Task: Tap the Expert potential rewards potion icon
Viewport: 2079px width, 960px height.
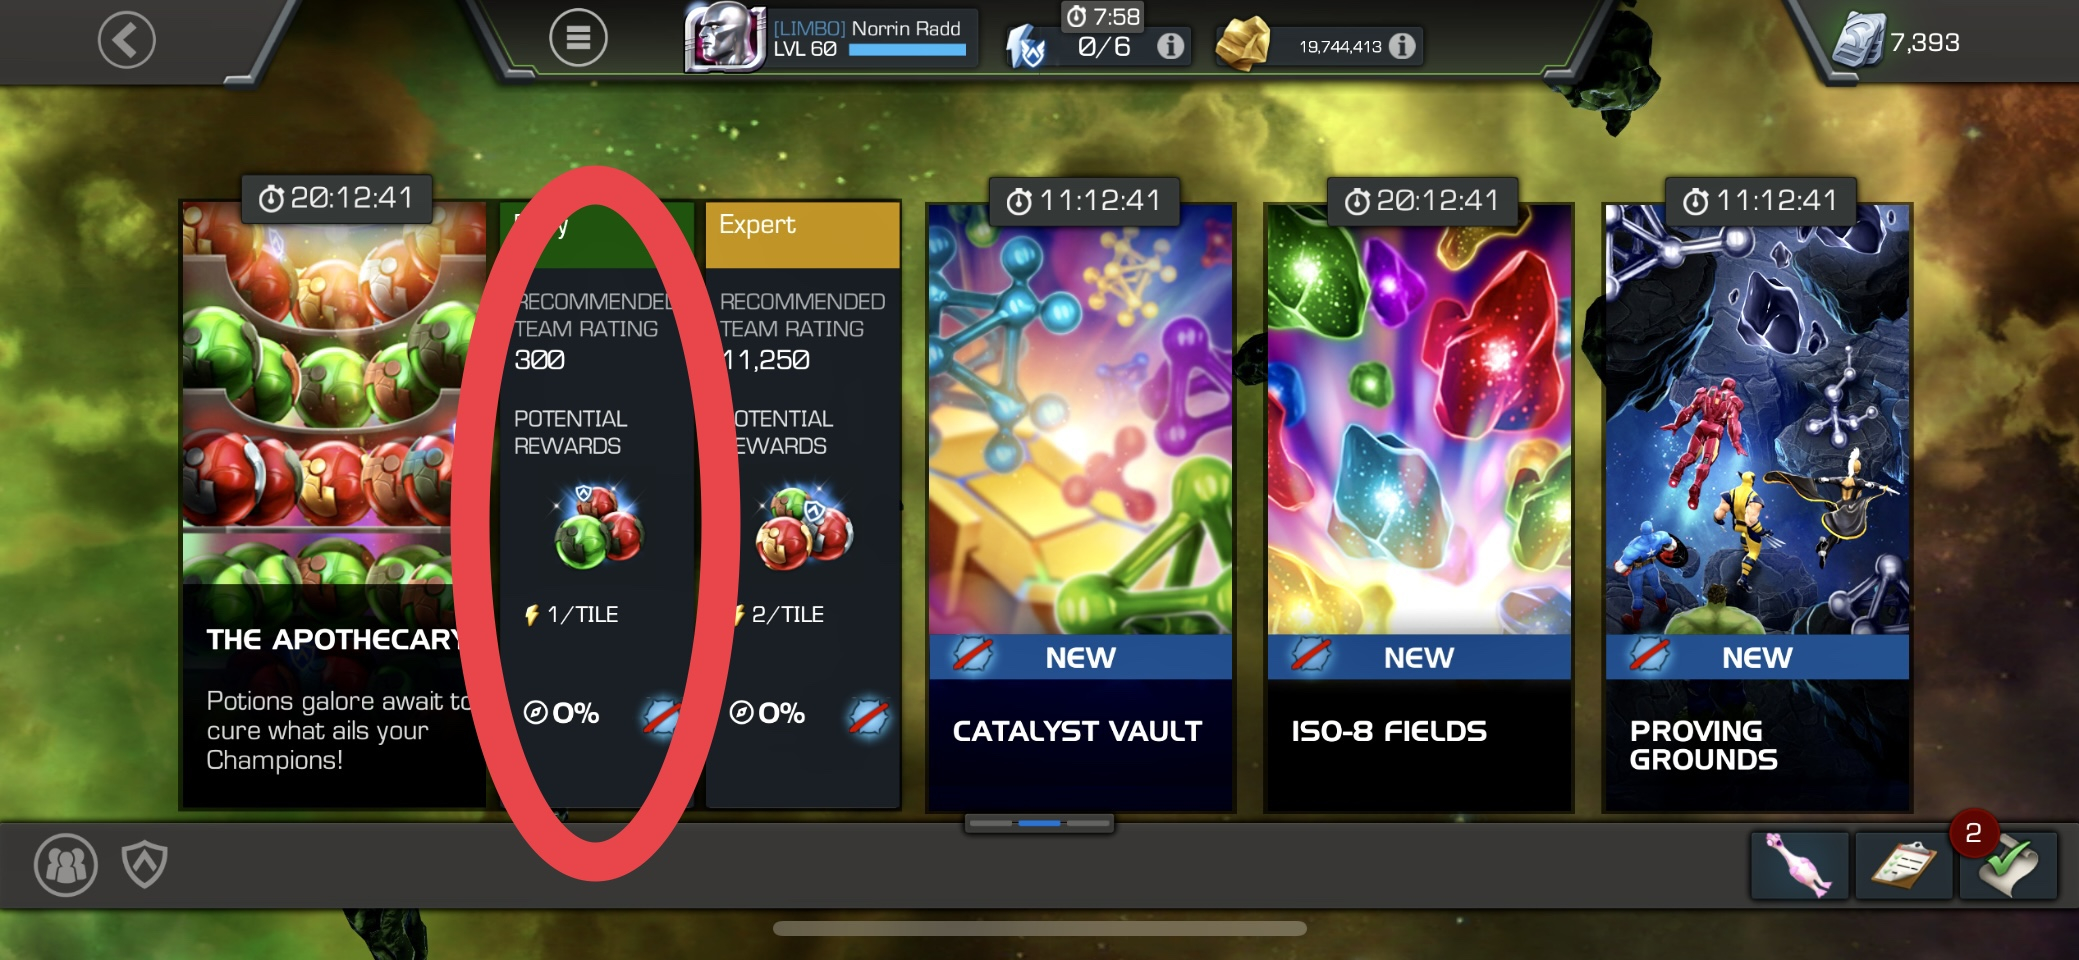Action: tap(804, 528)
